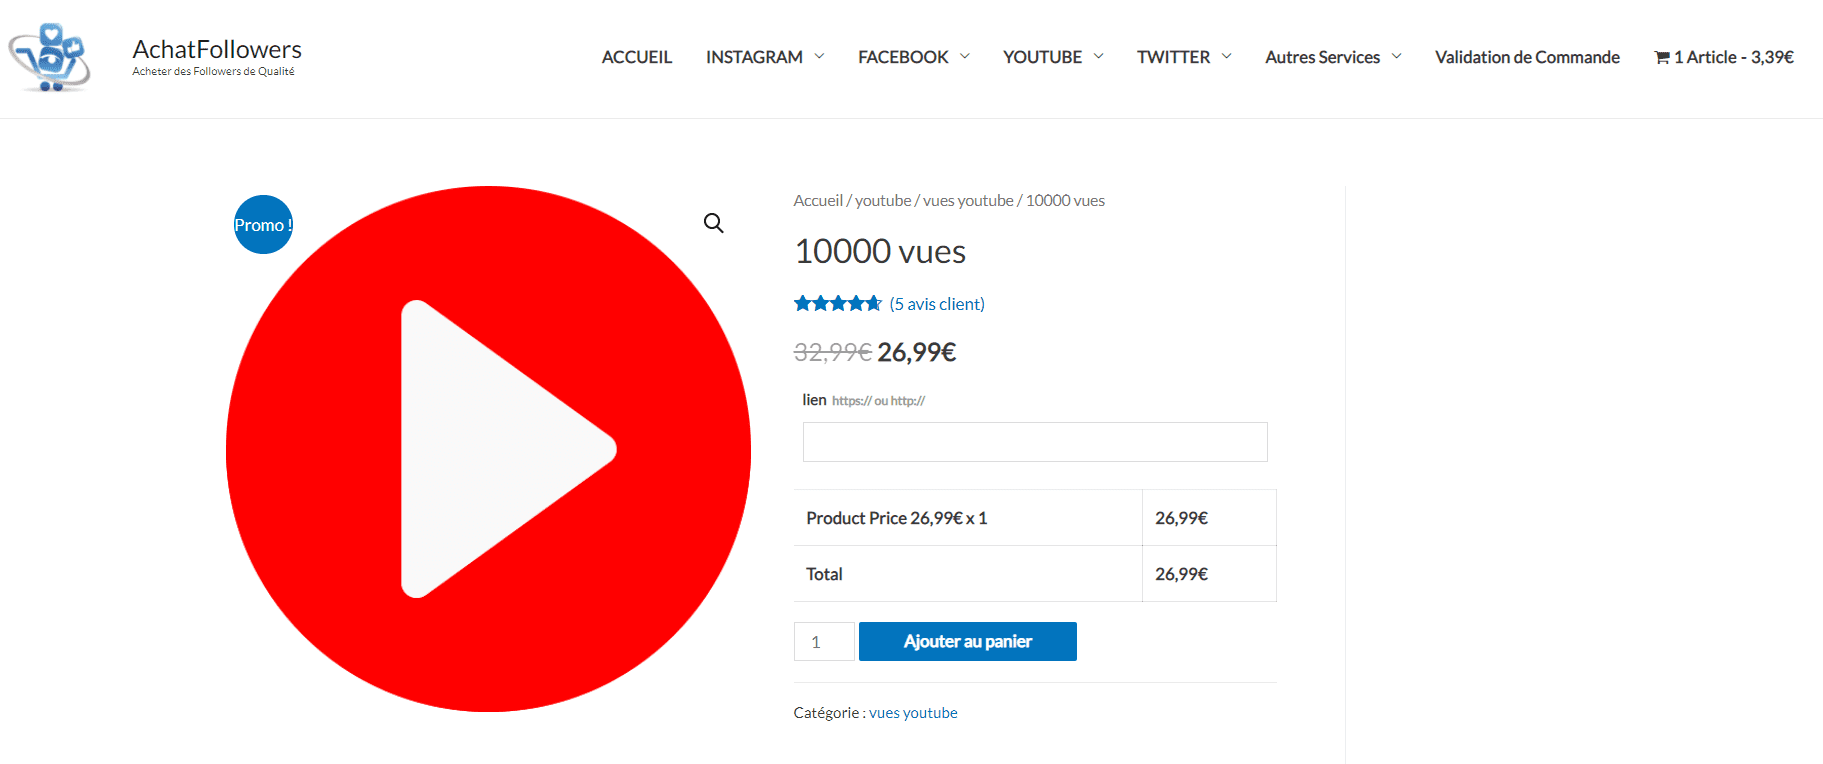1823x764 pixels.
Task: Follow the youtube breadcrumb link
Action: pos(883,200)
